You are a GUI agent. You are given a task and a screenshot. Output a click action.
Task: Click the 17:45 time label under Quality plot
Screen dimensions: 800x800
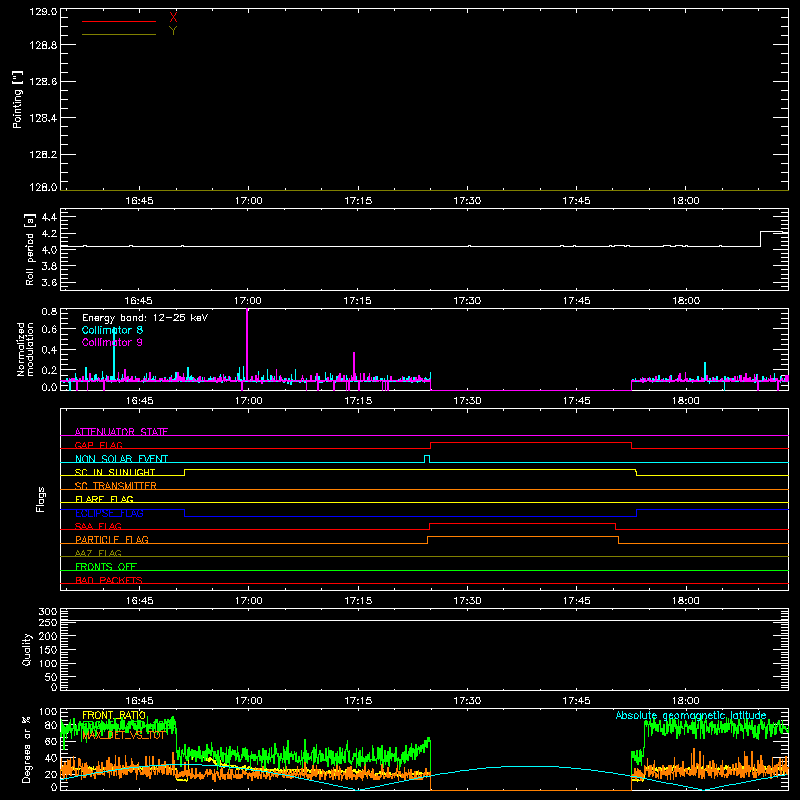coord(577,701)
